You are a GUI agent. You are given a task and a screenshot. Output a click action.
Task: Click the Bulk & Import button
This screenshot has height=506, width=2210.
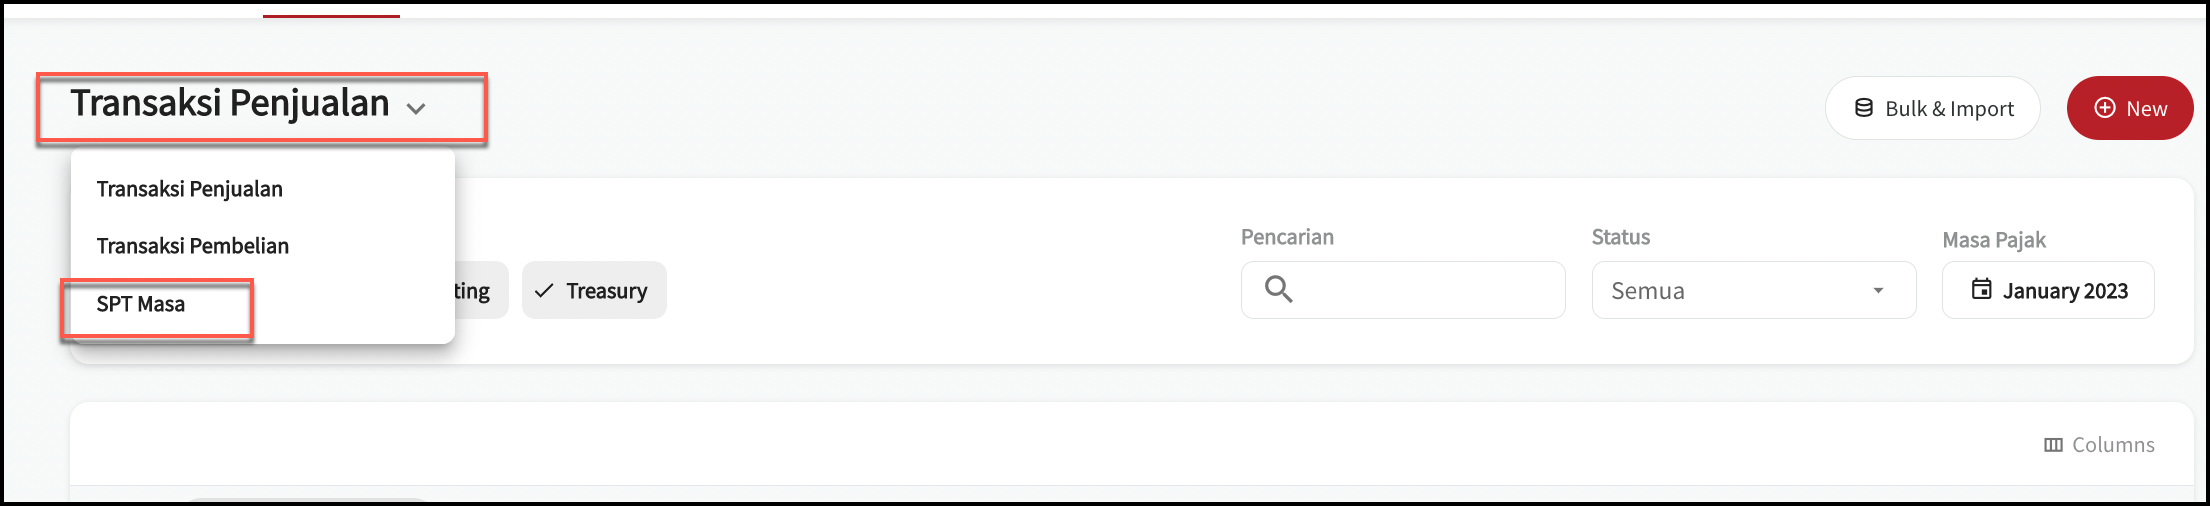[1933, 108]
